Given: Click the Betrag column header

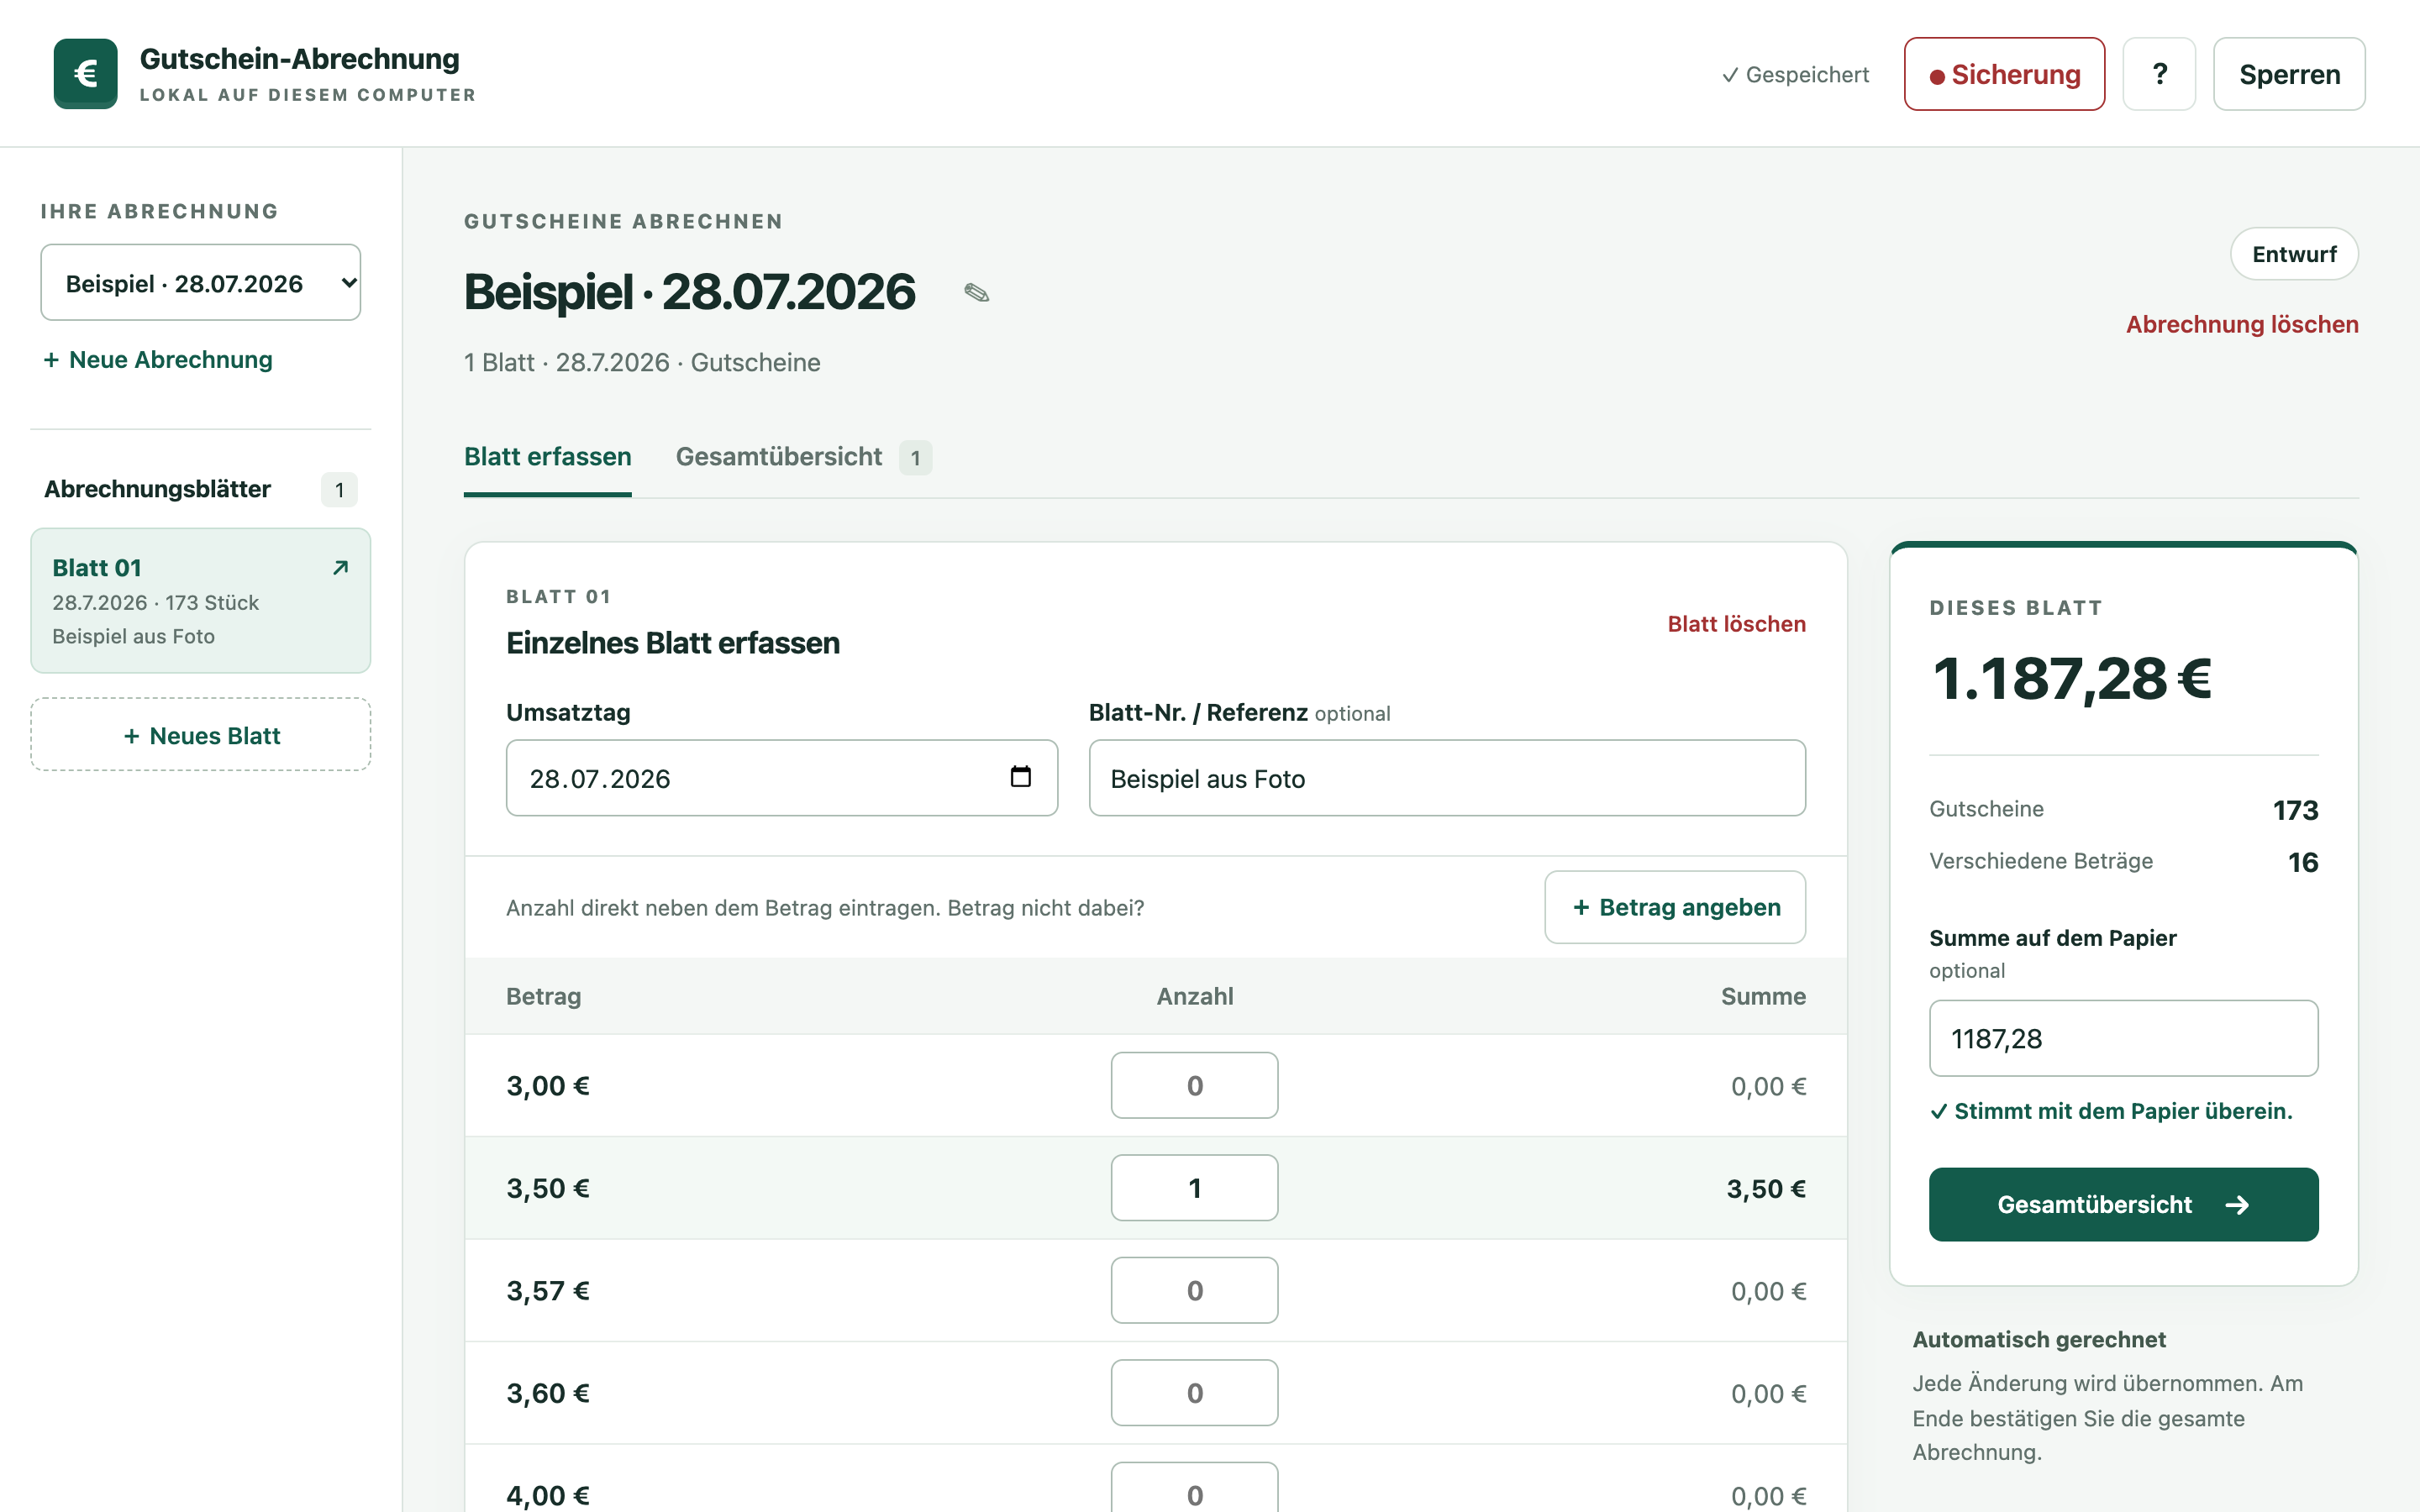Looking at the screenshot, I should pos(543,996).
